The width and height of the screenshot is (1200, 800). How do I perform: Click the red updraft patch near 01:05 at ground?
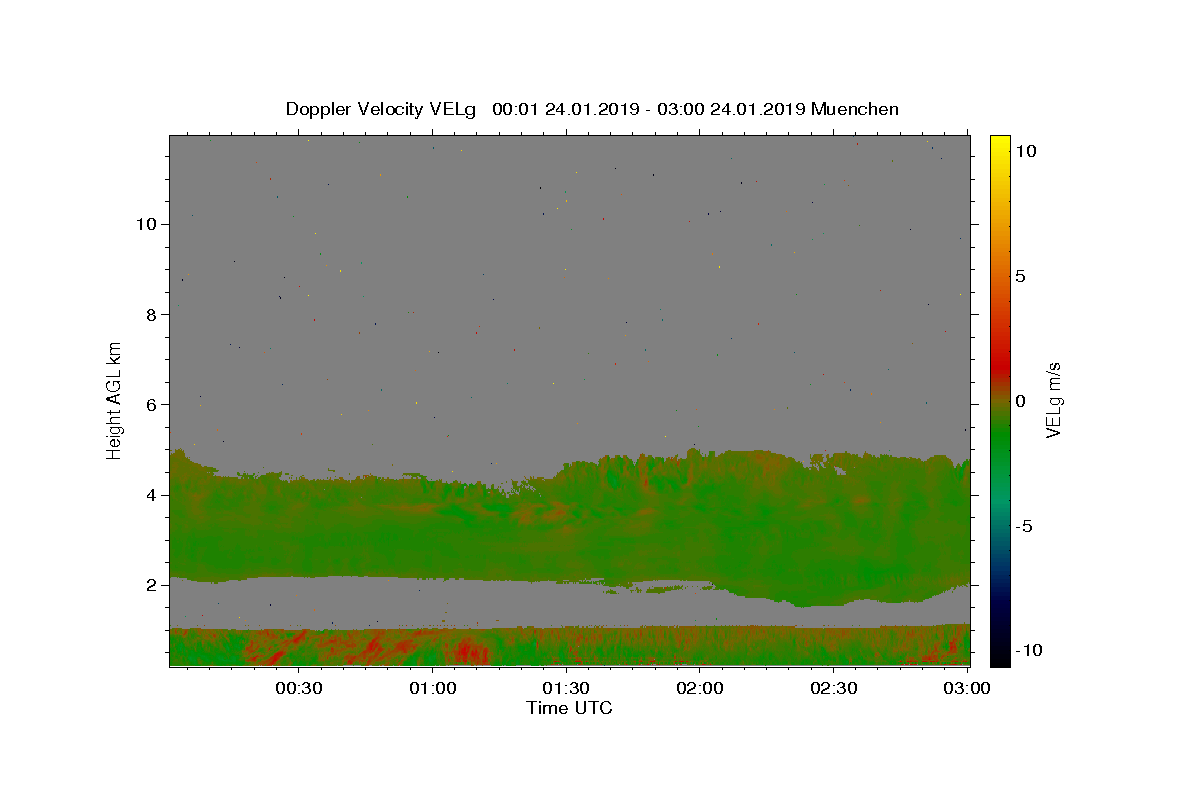(x=468, y=652)
